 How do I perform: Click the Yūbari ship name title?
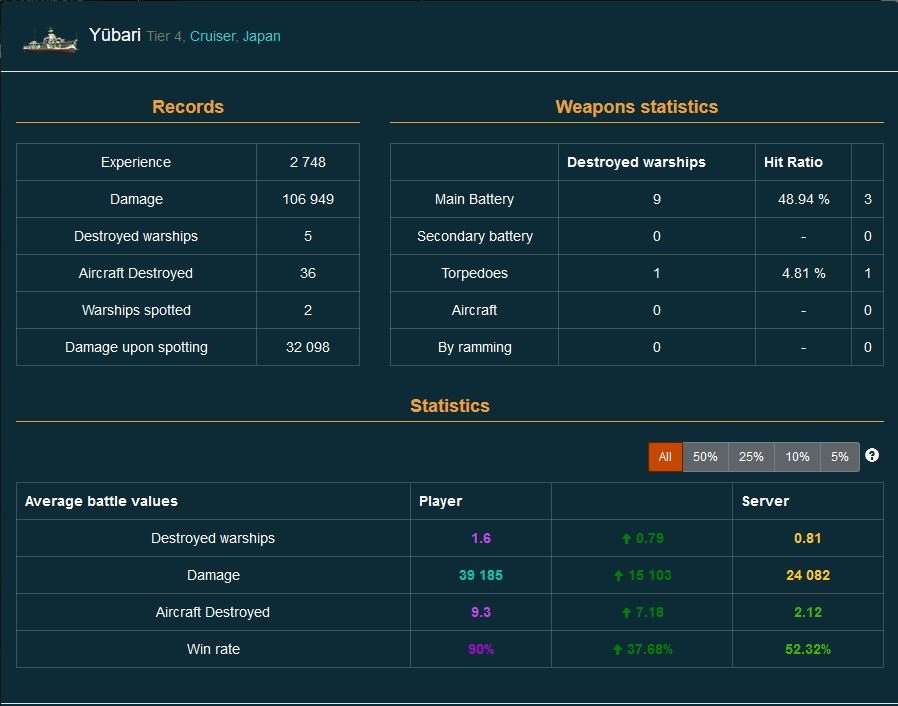point(114,35)
